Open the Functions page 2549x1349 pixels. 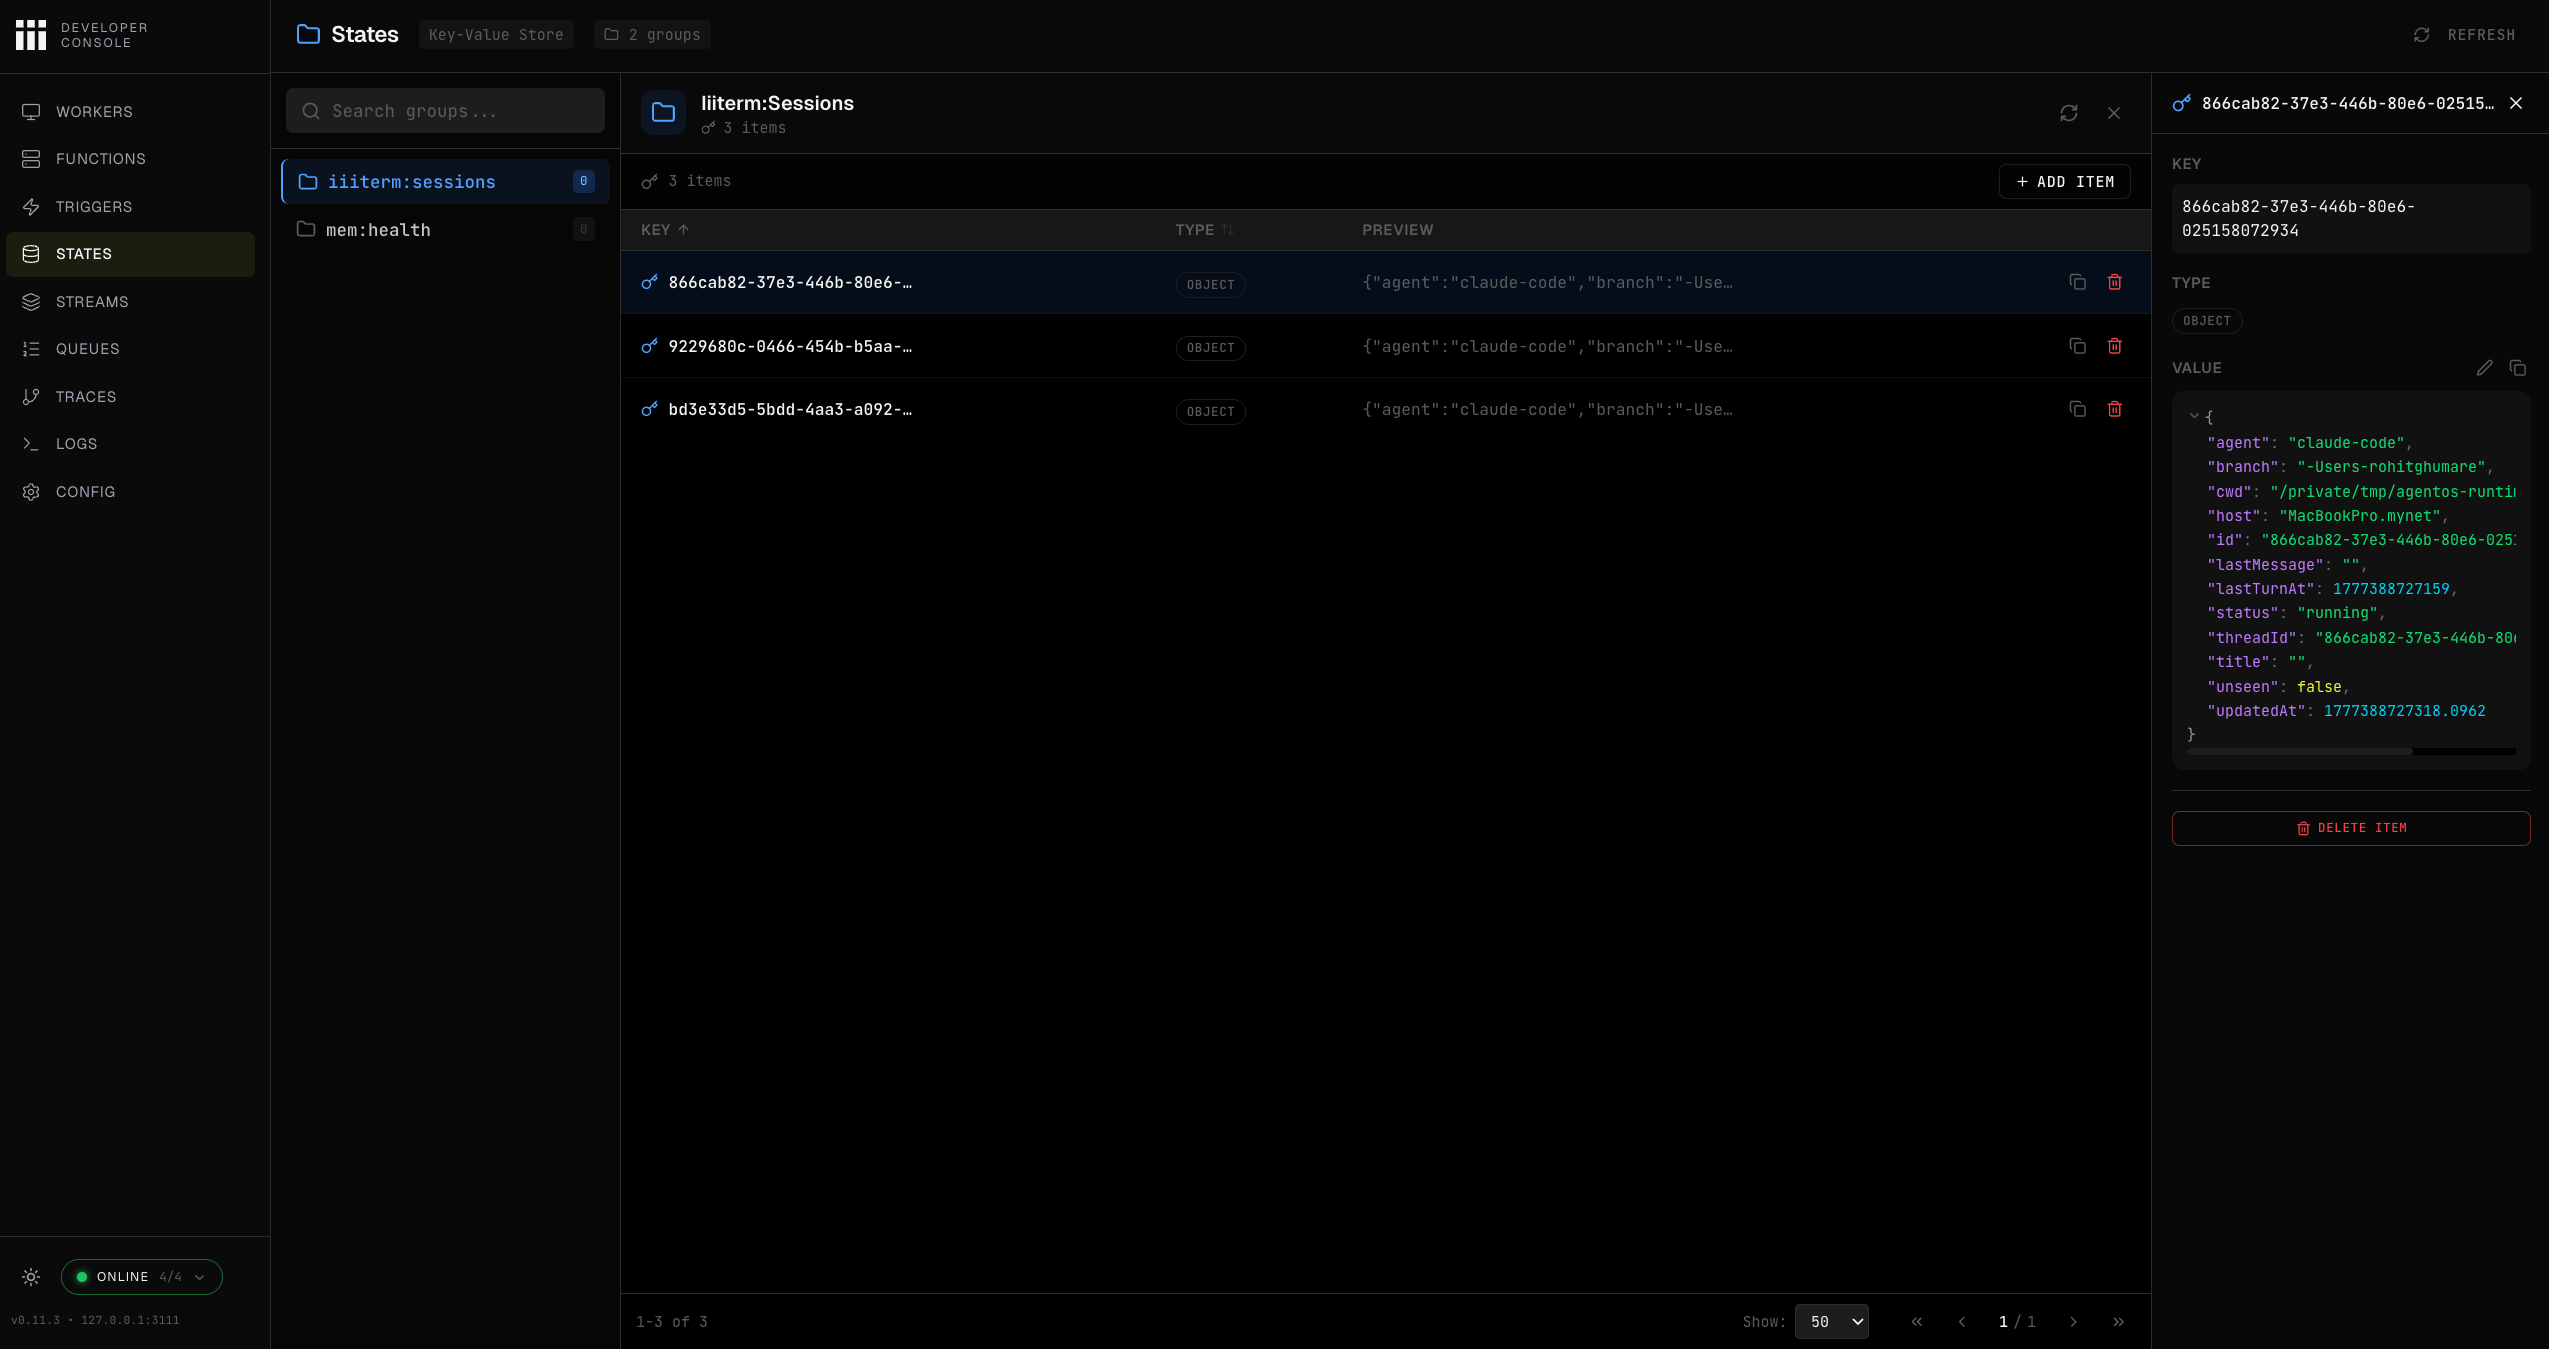[x=130, y=159]
